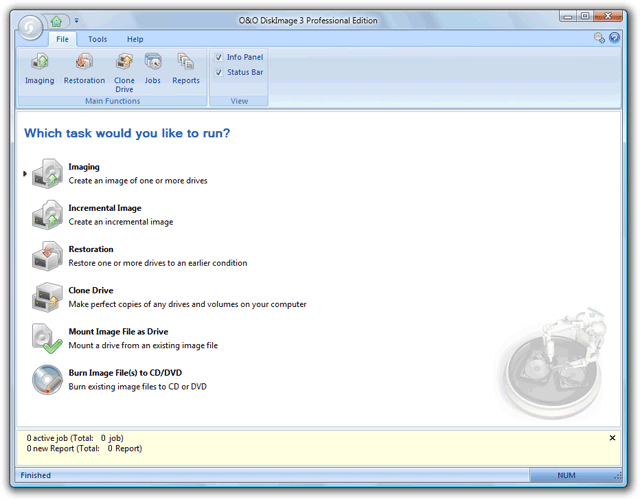Click the Imaging task icon in the main list
Image resolution: width=640 pixels, height=500 pixels.
tap(47, 173)
